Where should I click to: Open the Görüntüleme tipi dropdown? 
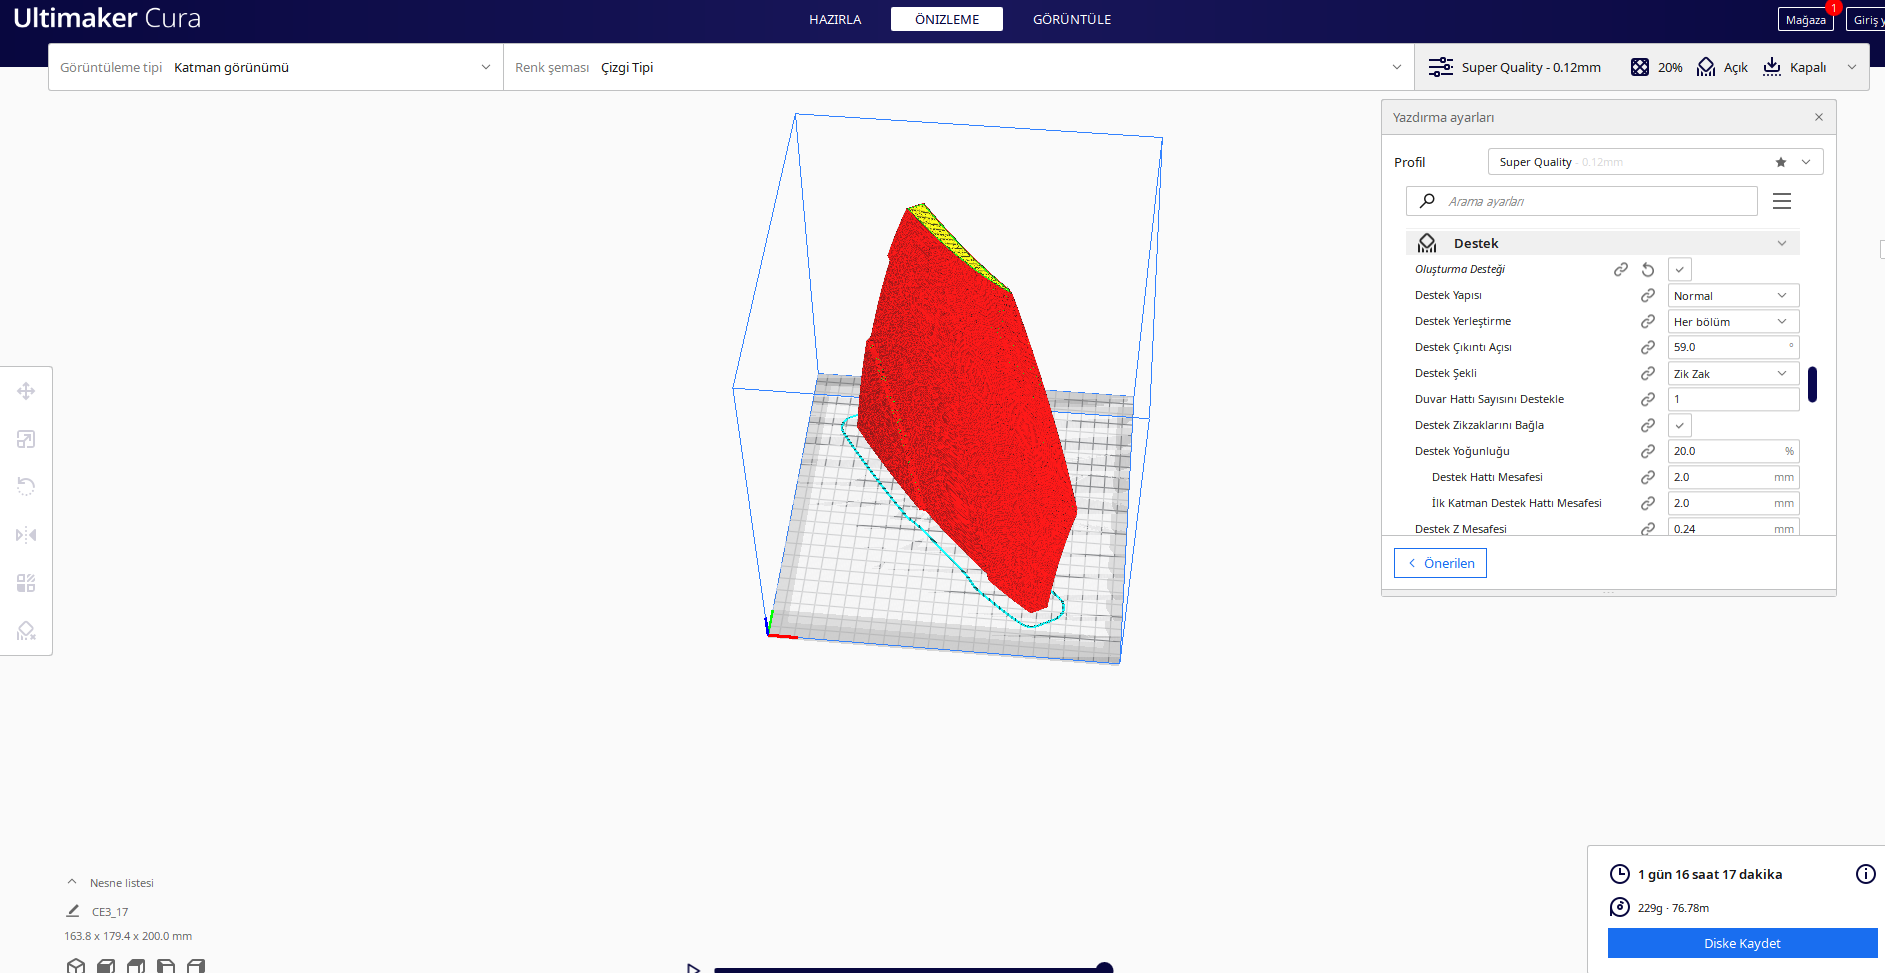click(276, 67)
